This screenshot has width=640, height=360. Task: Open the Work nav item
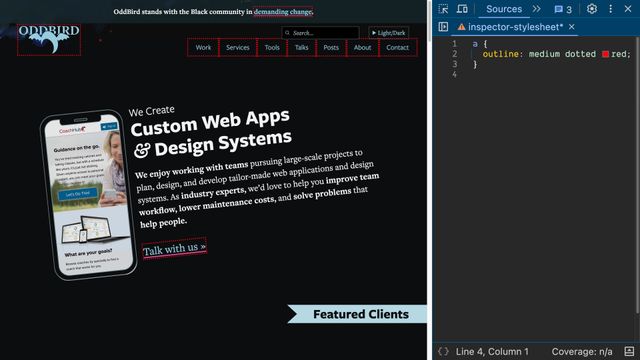coord(203,47)
